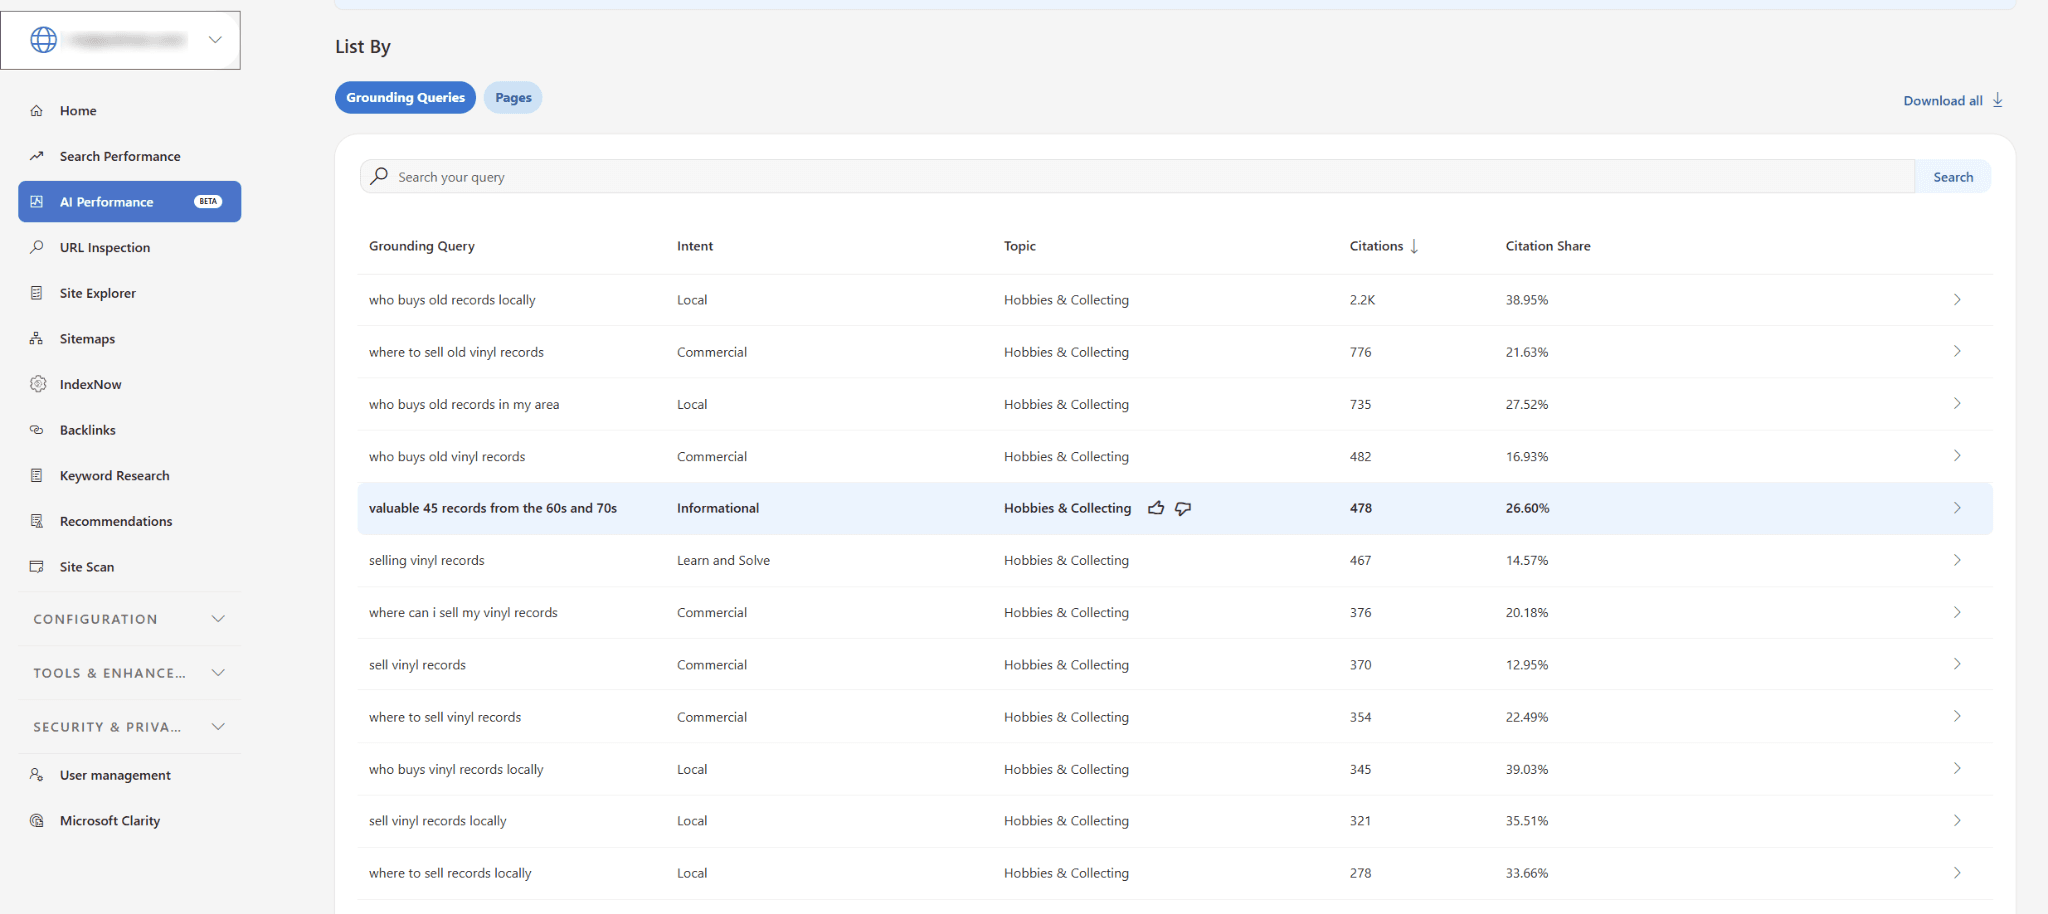Open Search Performance menu item
The image size is (2048, 914).
coord(120,156)
